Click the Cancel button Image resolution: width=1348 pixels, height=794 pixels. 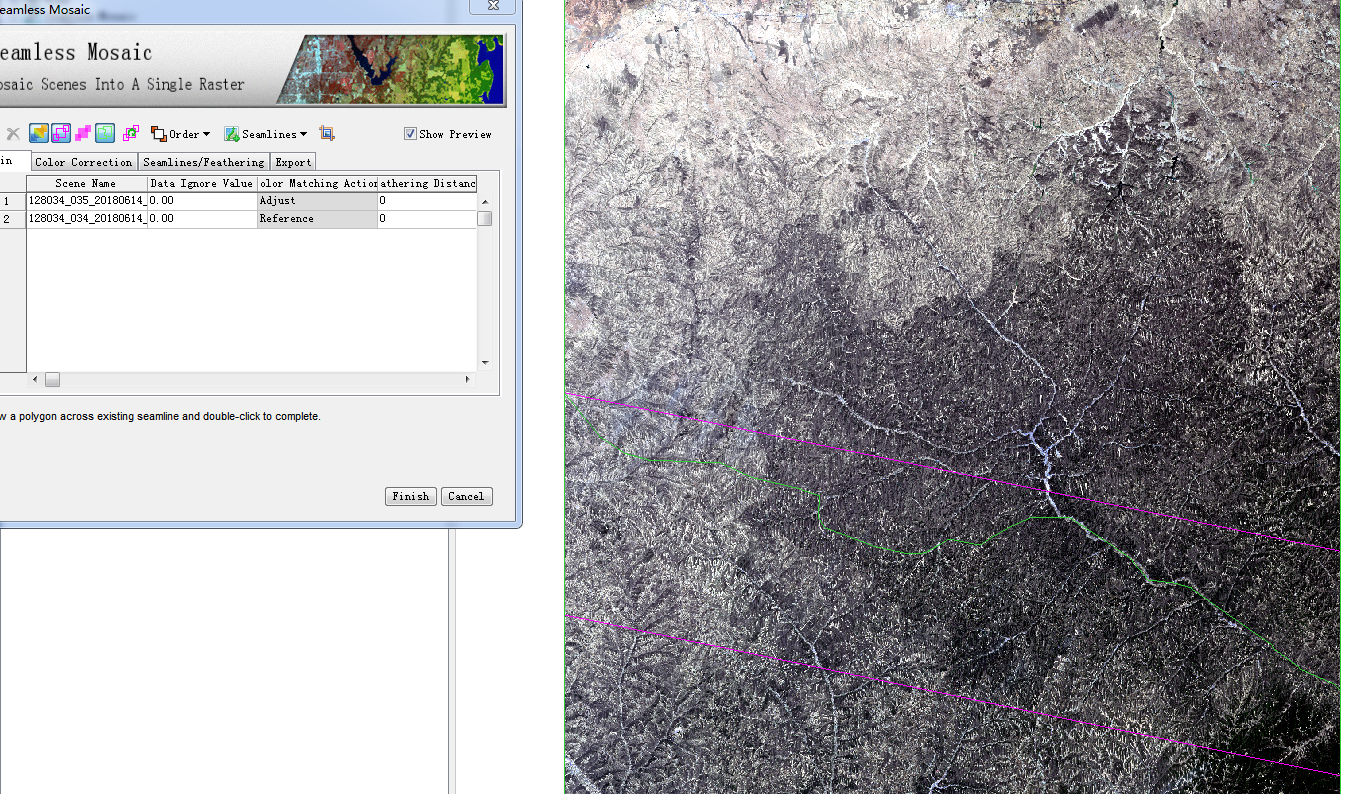(x=466, y=496)
